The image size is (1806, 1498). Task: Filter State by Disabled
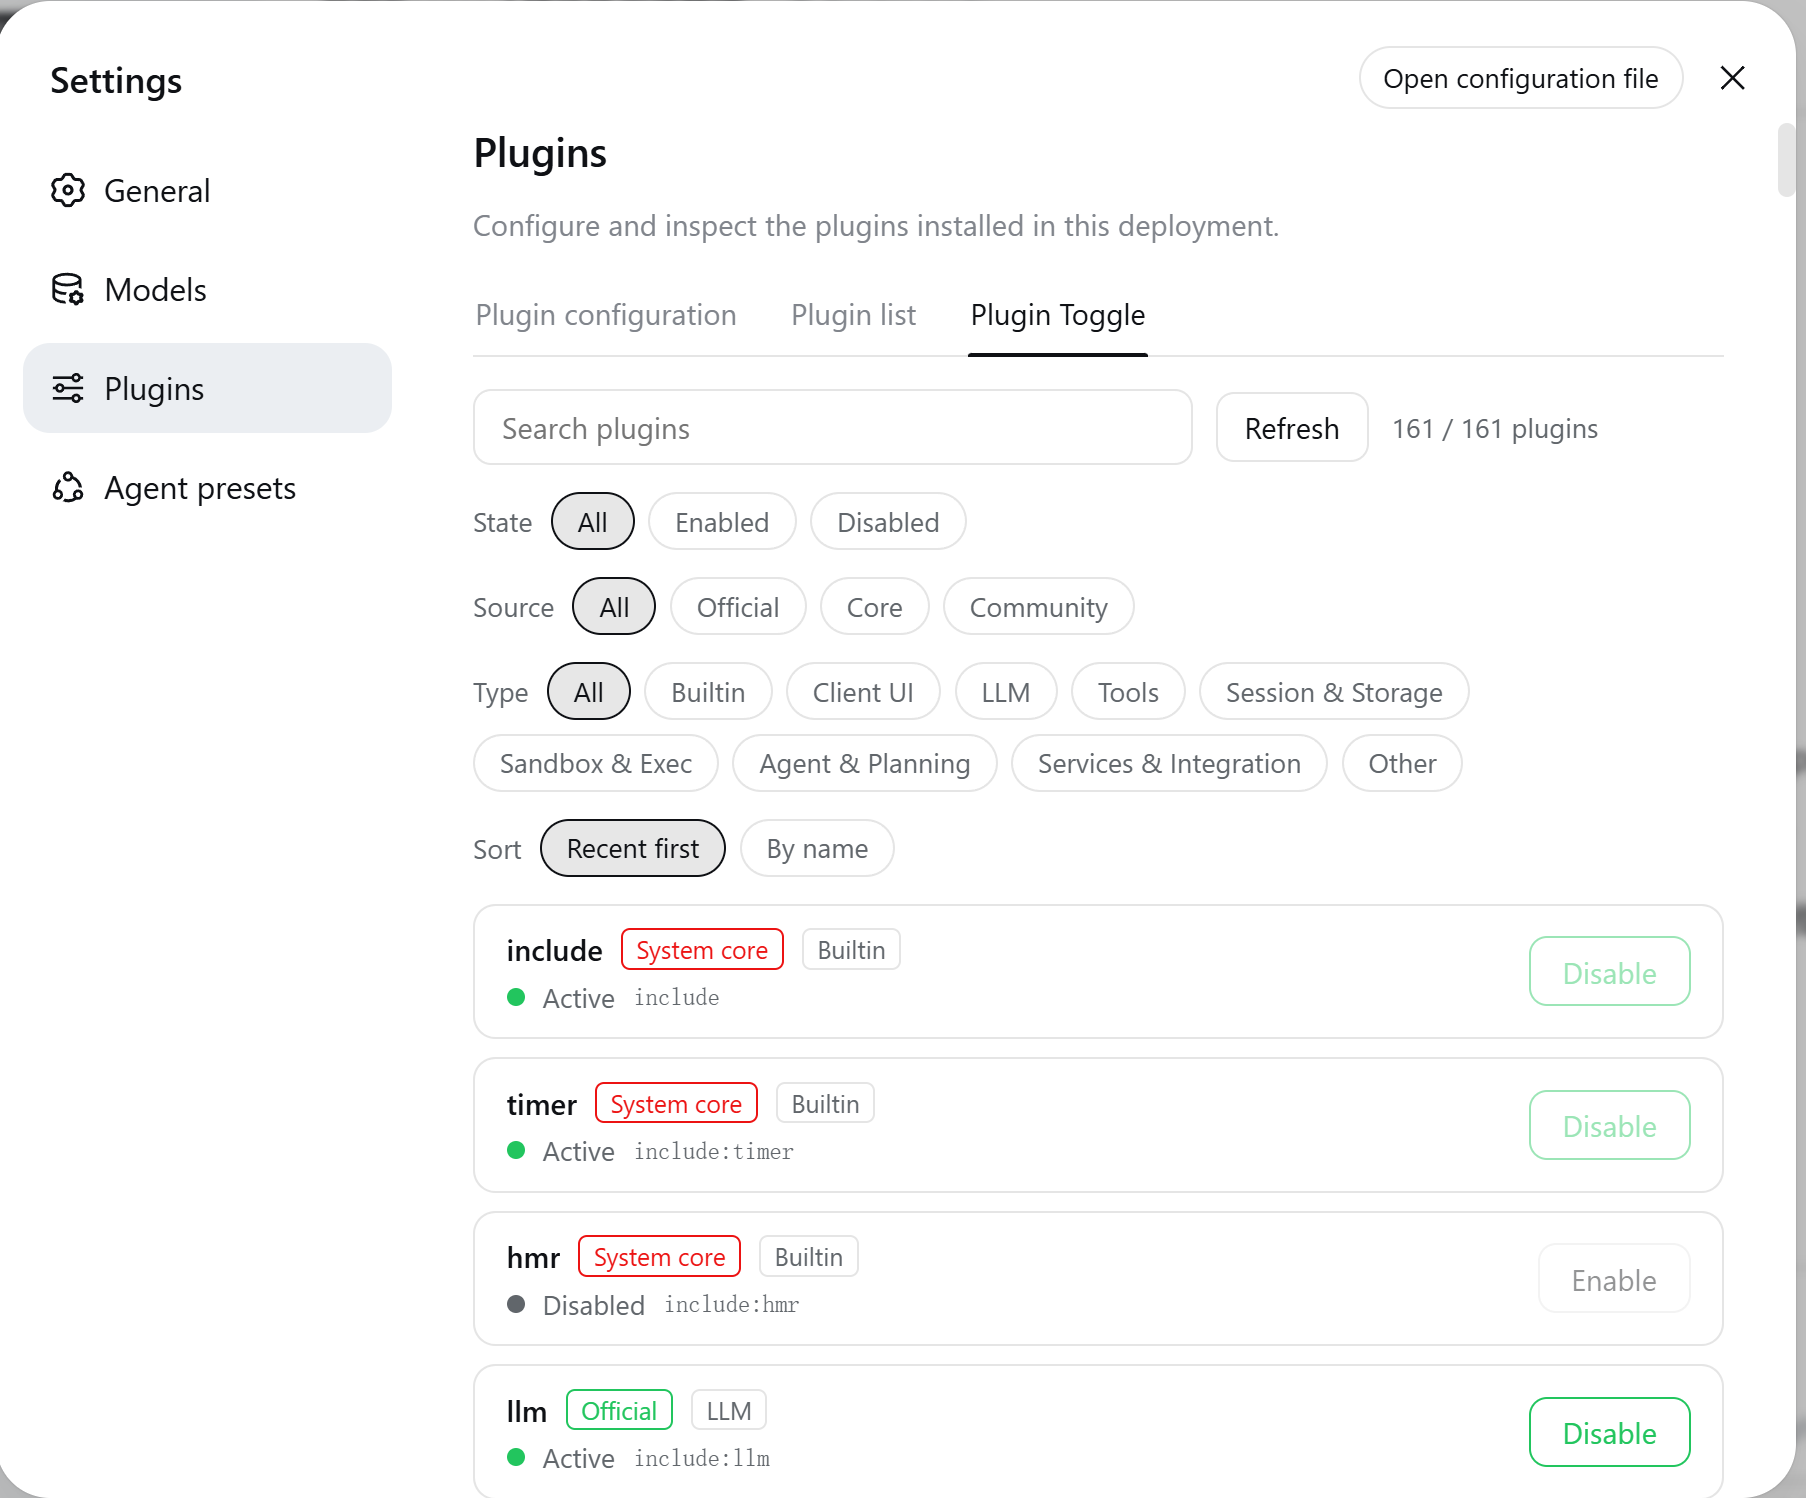[x=888, y=522]
